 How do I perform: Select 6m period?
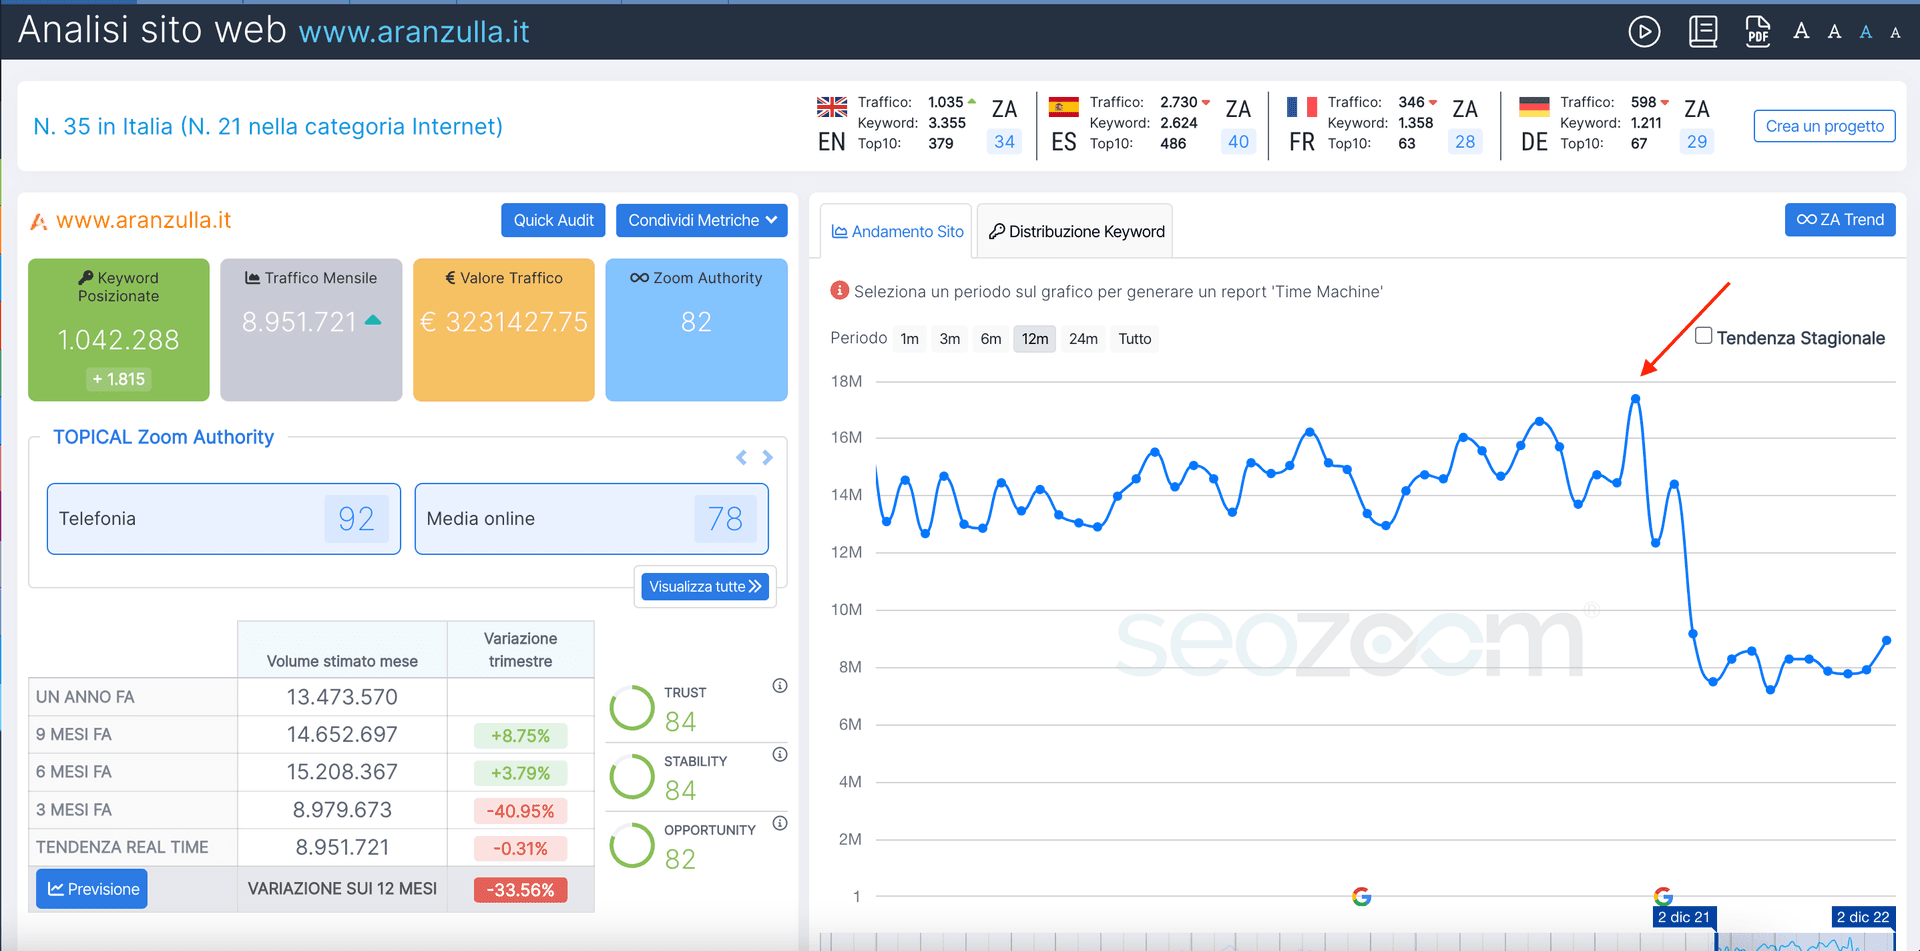click(991, 339)
